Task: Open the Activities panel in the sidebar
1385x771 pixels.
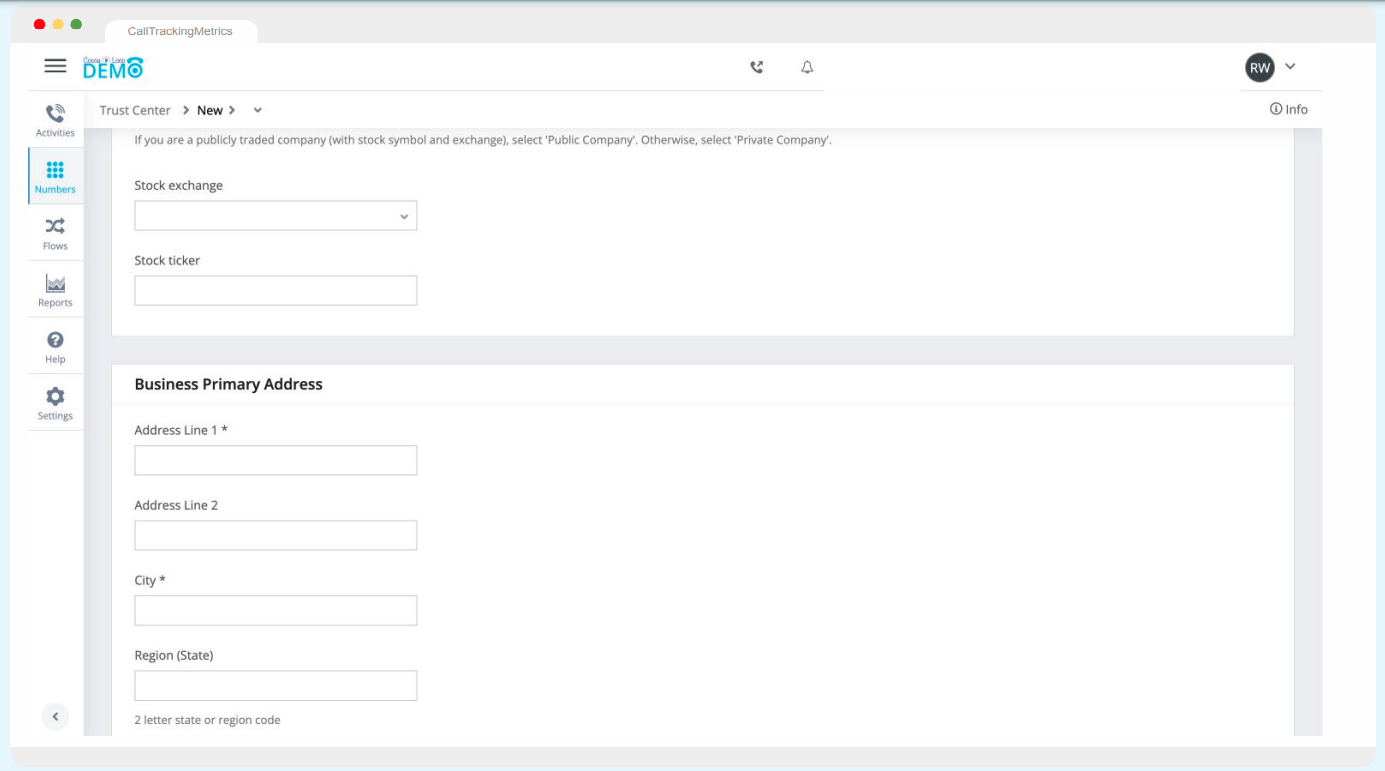Action: pos(55,120)
